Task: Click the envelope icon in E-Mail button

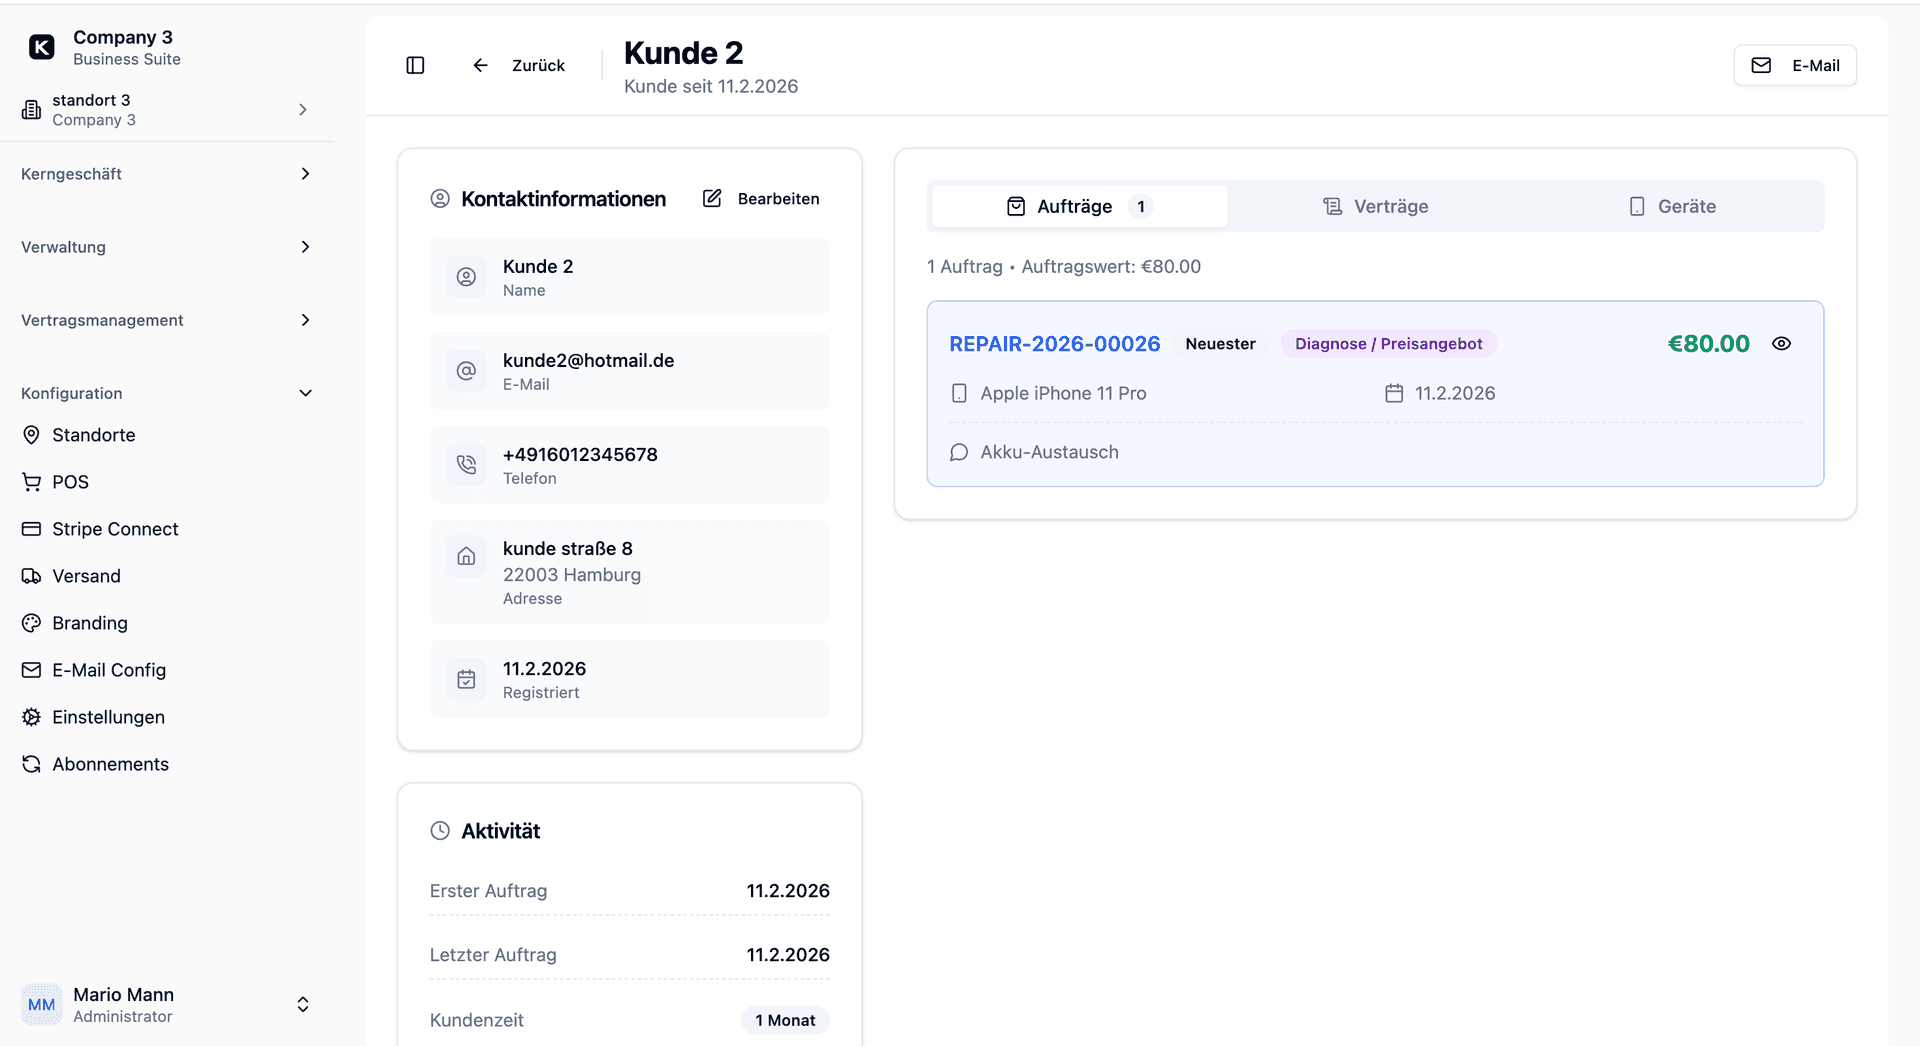Action: tap(1761, 65)
